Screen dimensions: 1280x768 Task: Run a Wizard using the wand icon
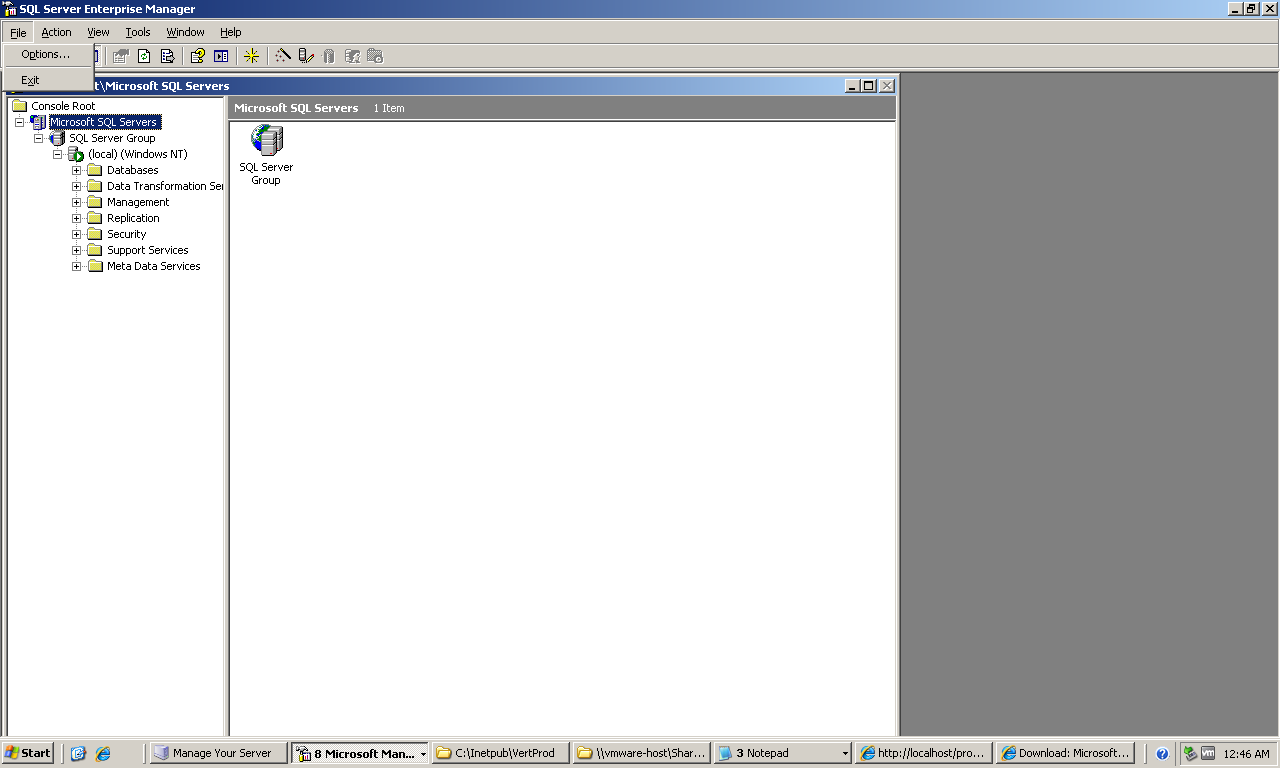click(283, 56)
